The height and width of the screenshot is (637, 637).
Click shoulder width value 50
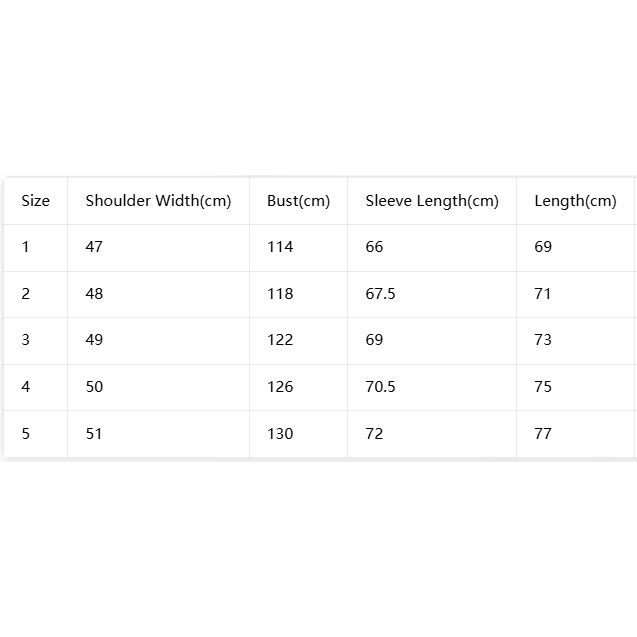point(94,387)
